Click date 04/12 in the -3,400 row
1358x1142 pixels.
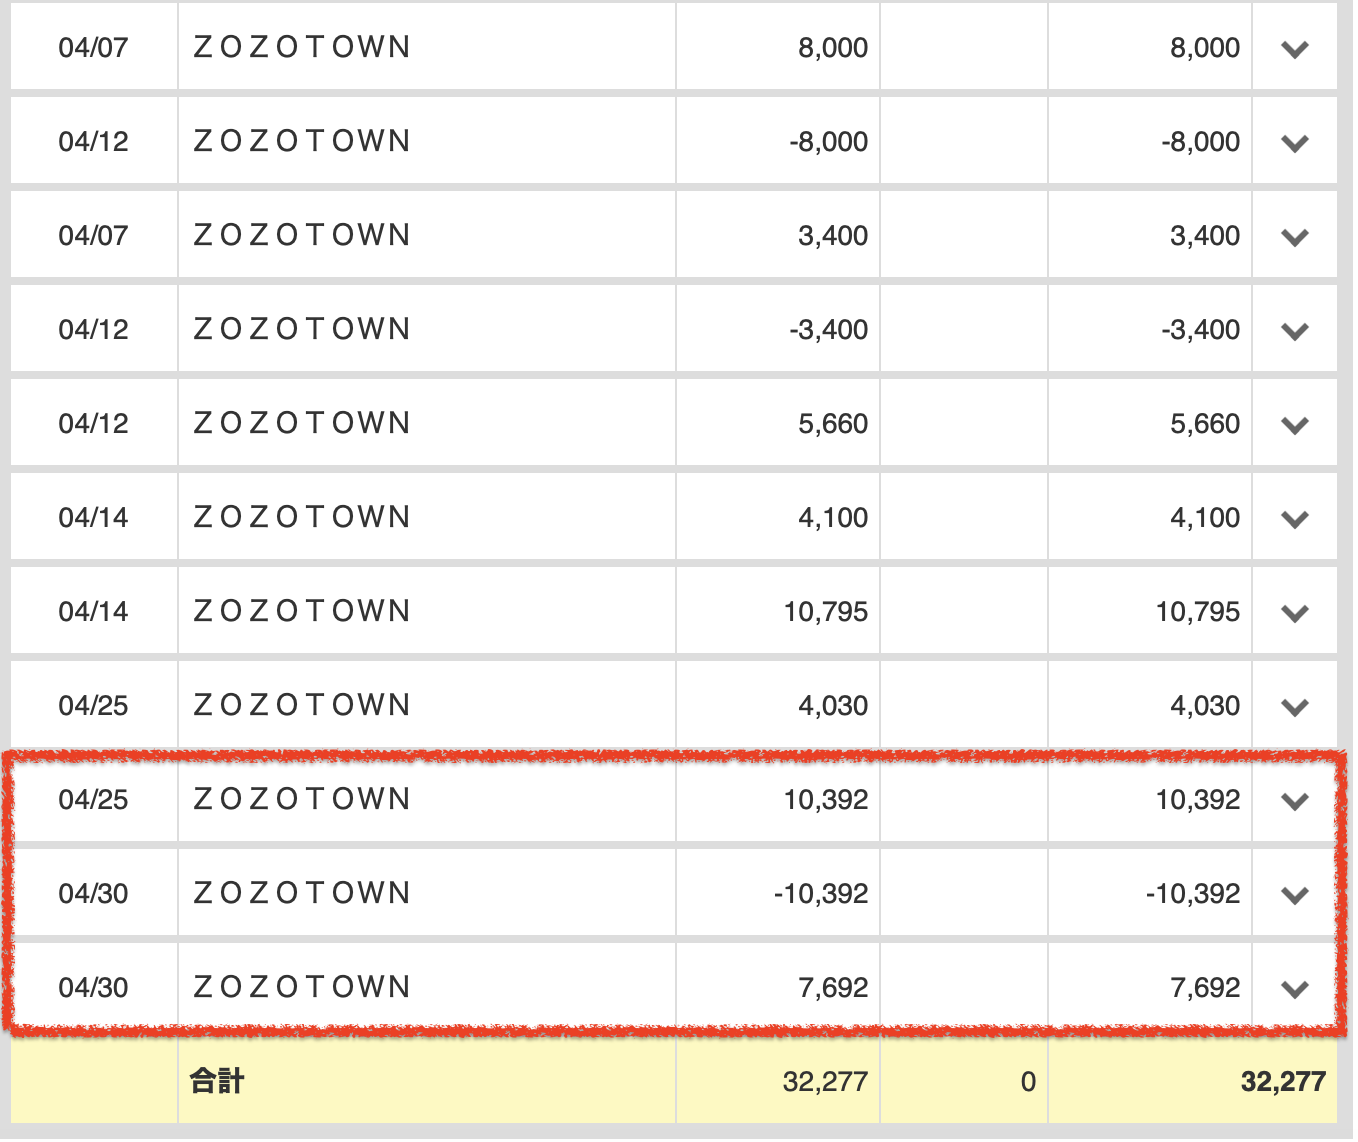pos(93,330)
